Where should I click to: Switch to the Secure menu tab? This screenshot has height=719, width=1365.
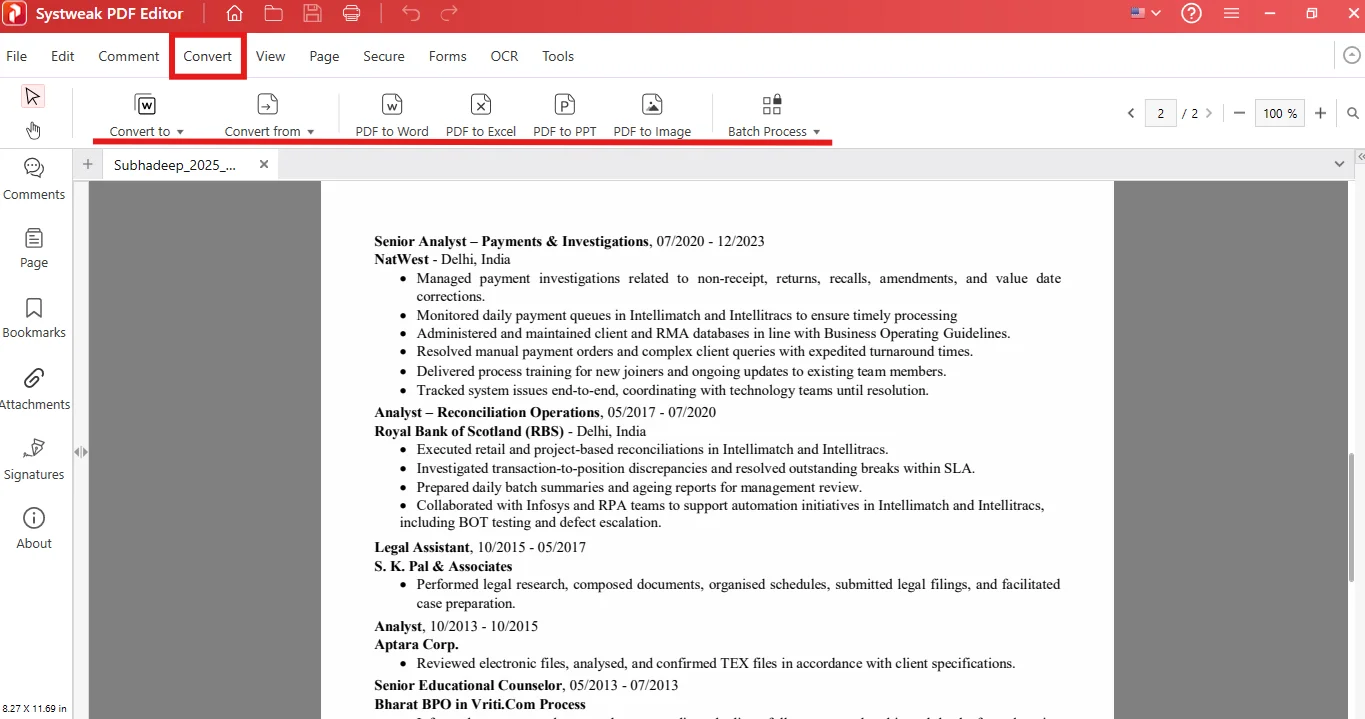(383, 56)
